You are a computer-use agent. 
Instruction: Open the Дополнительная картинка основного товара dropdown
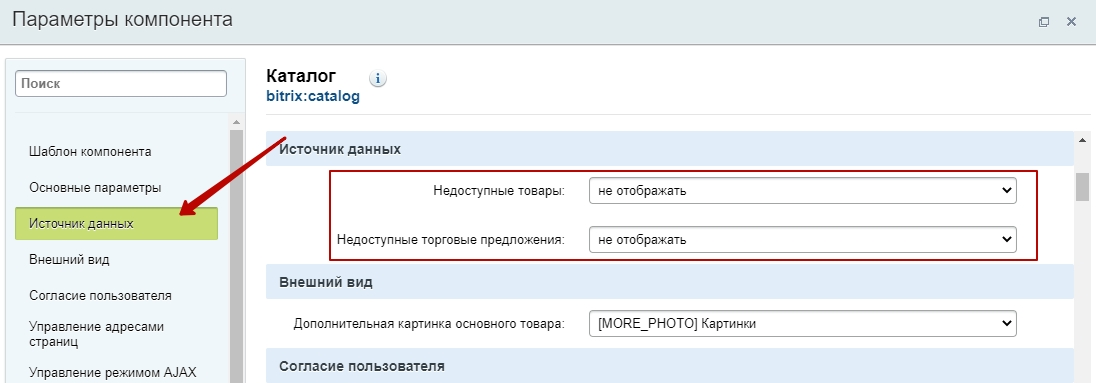[802, 324]
